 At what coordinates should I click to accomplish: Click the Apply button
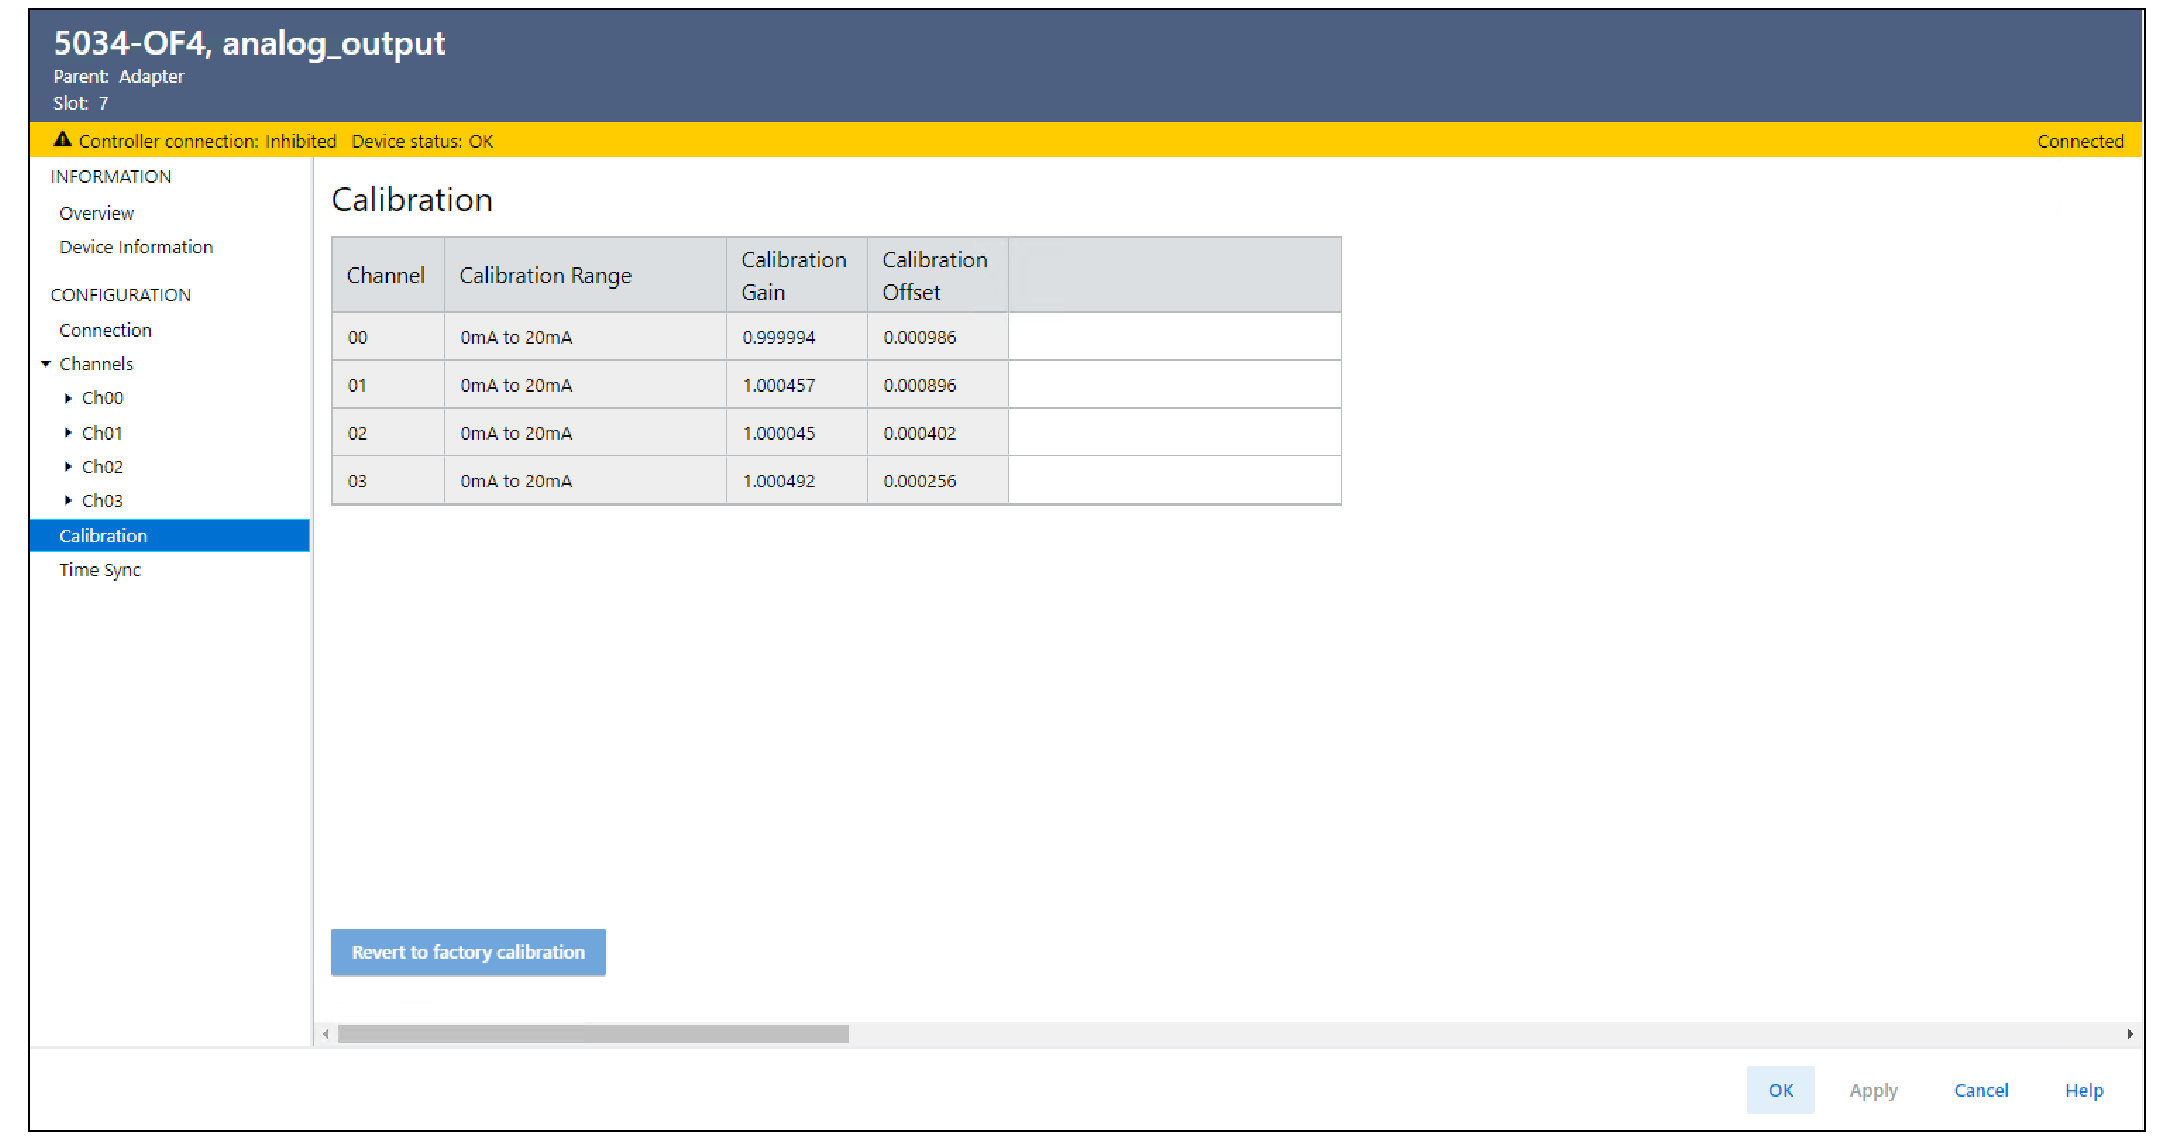coord(1873,1090)
